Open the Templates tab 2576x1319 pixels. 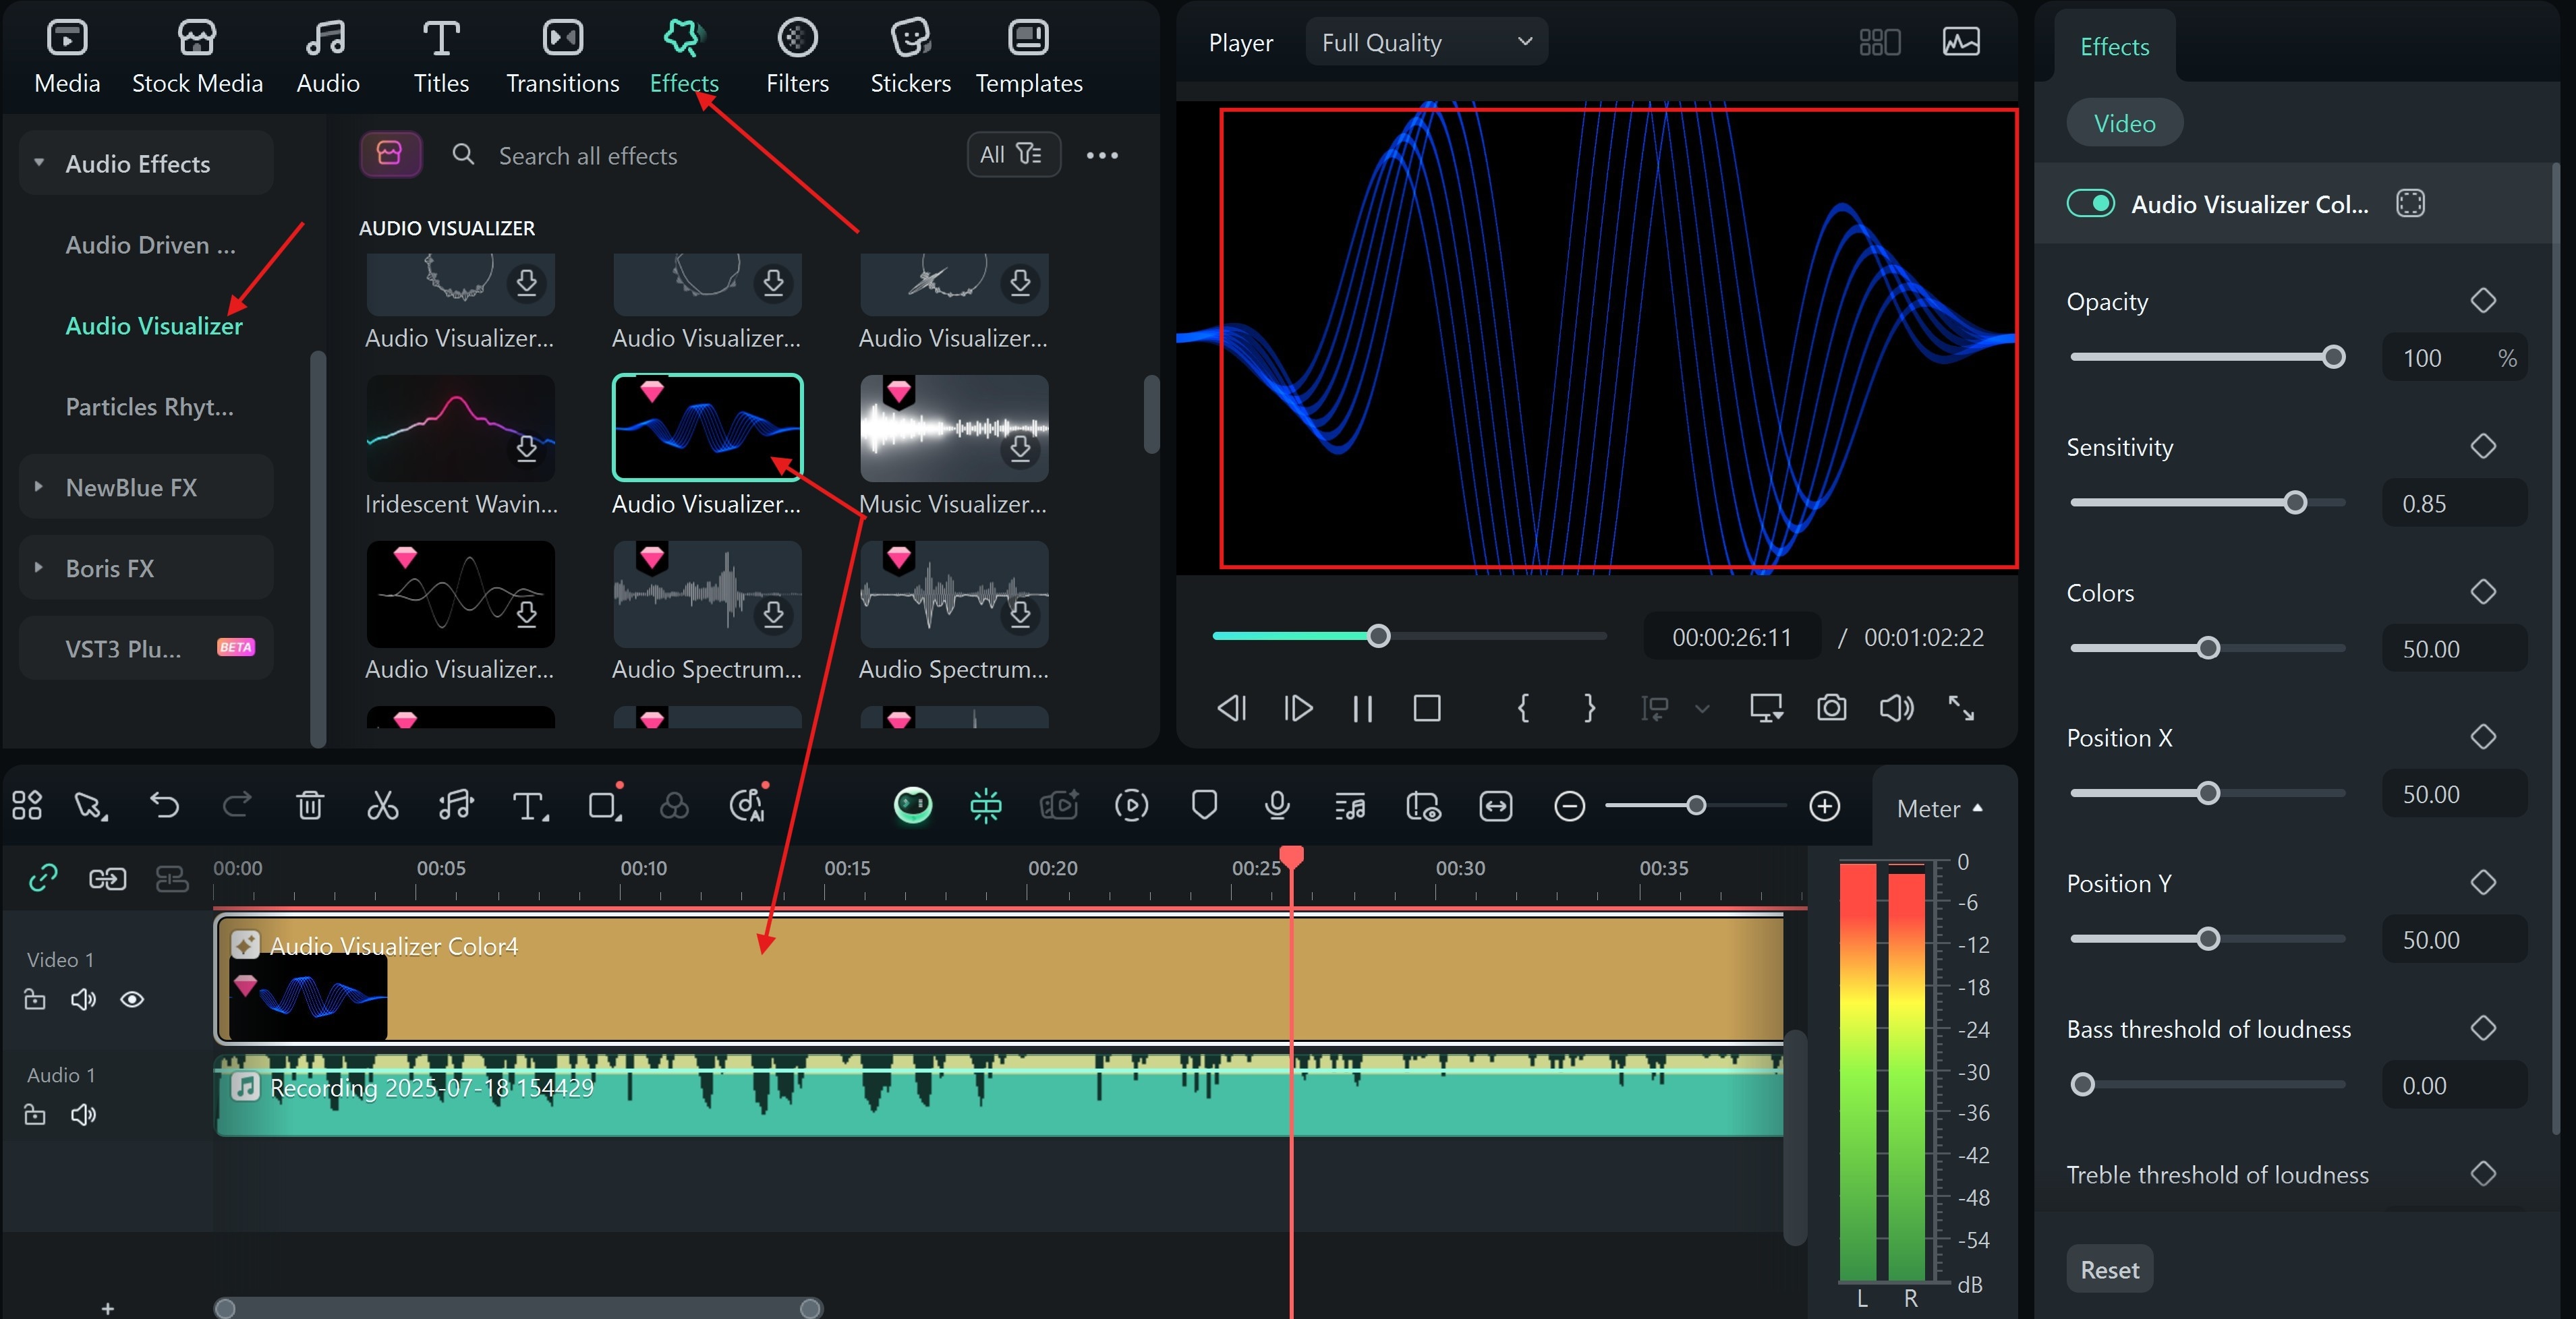pos(1028,57)
